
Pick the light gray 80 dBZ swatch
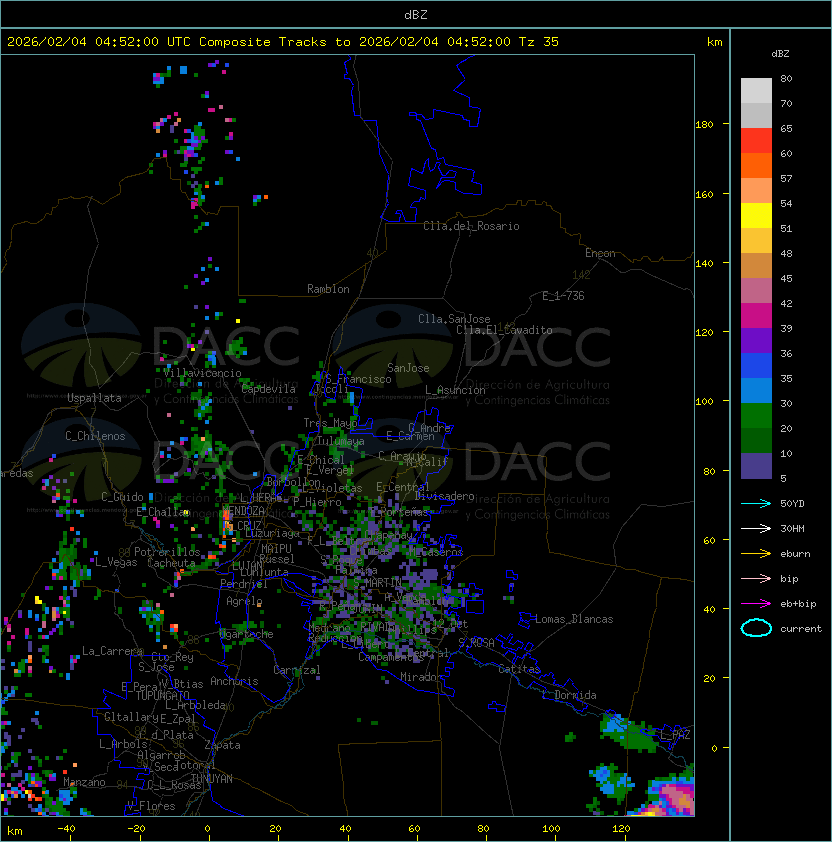756,90
